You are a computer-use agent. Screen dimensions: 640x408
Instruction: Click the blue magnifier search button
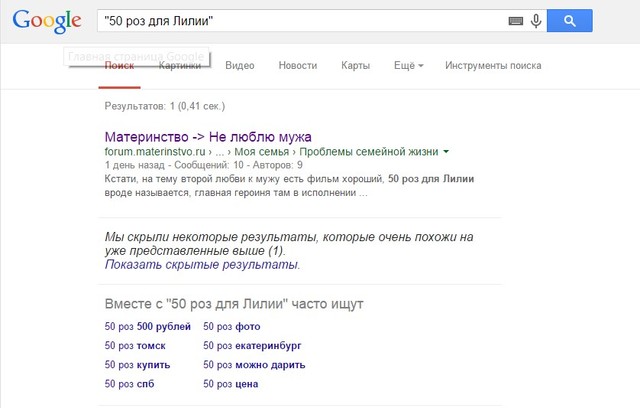569,20
